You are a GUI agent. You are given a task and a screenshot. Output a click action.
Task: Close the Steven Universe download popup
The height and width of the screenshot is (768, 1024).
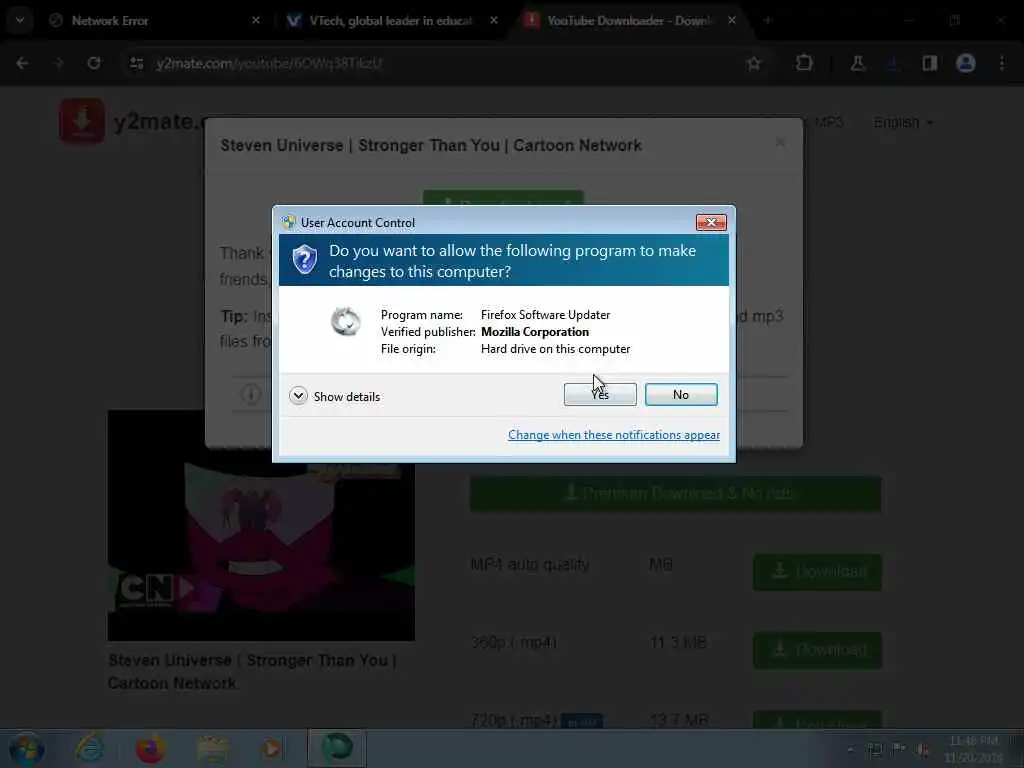(x=780, y=142)
